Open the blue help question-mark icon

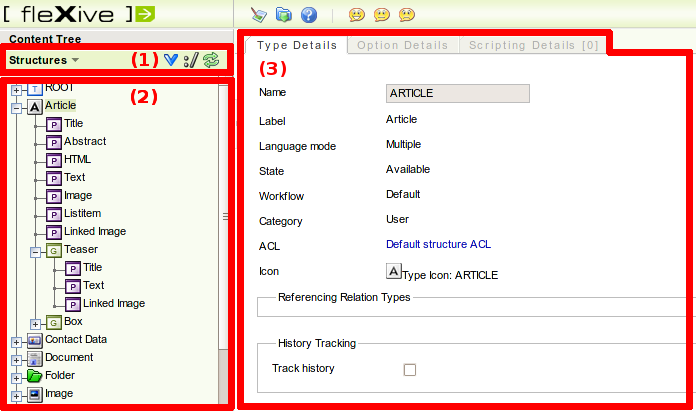(x=309, y=15)
